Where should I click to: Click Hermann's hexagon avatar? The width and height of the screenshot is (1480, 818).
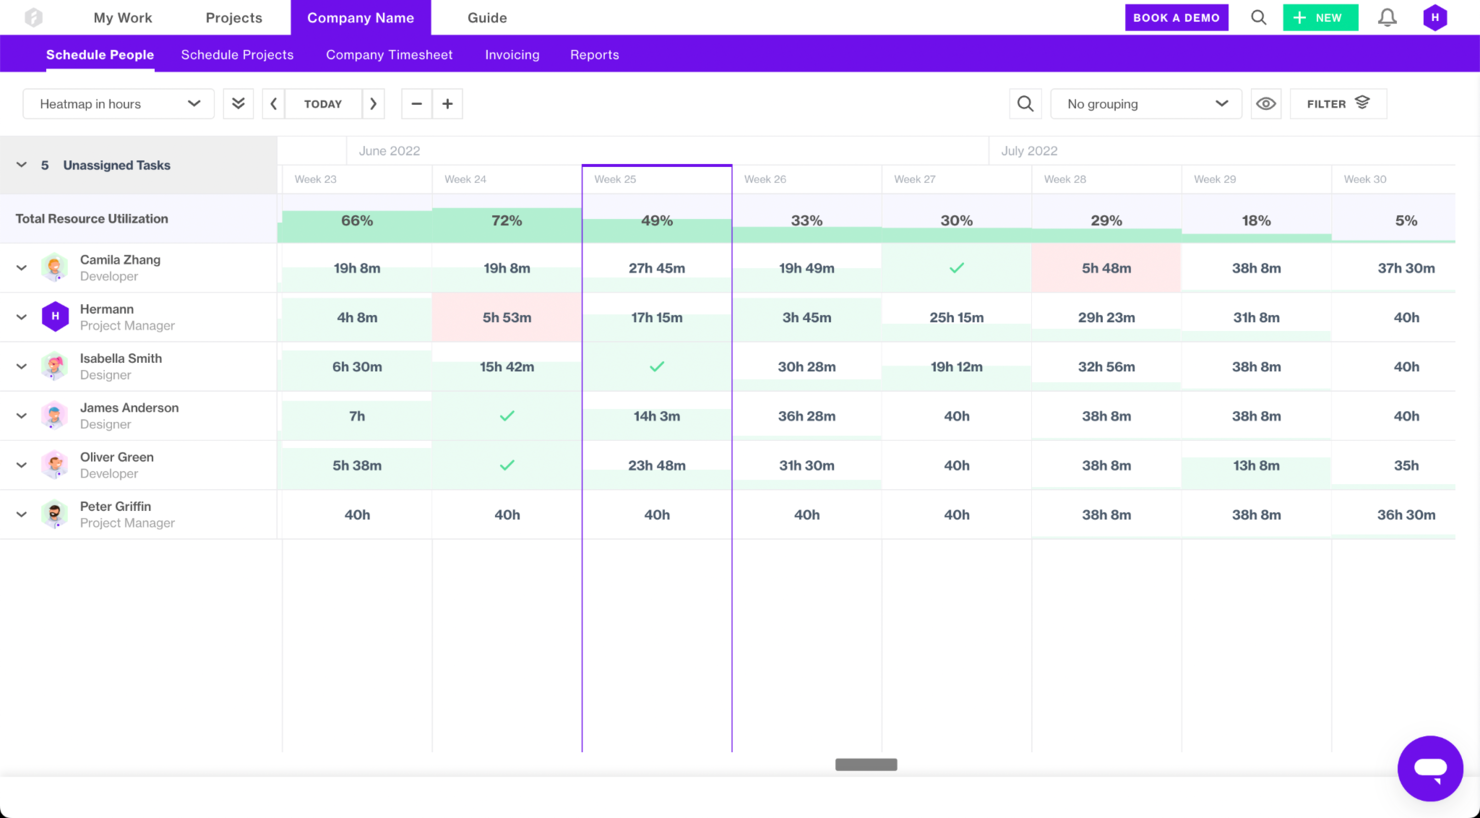click(55, 317)
